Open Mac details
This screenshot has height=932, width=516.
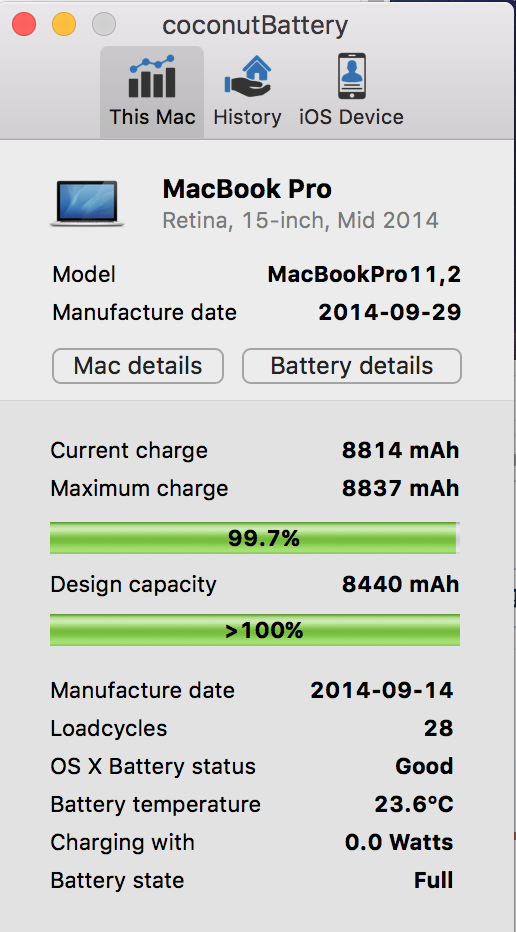click(x=138, y=366)
